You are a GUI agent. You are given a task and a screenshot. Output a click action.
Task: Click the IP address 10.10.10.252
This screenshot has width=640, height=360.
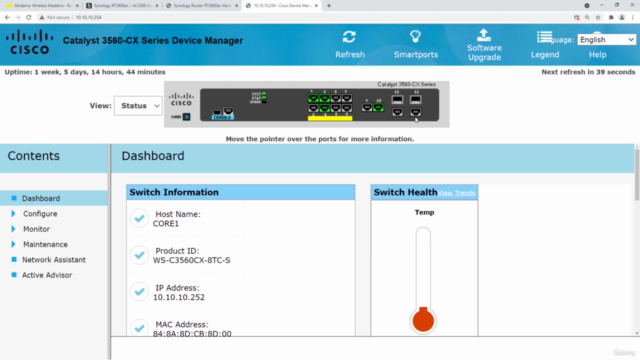(179, 297)
